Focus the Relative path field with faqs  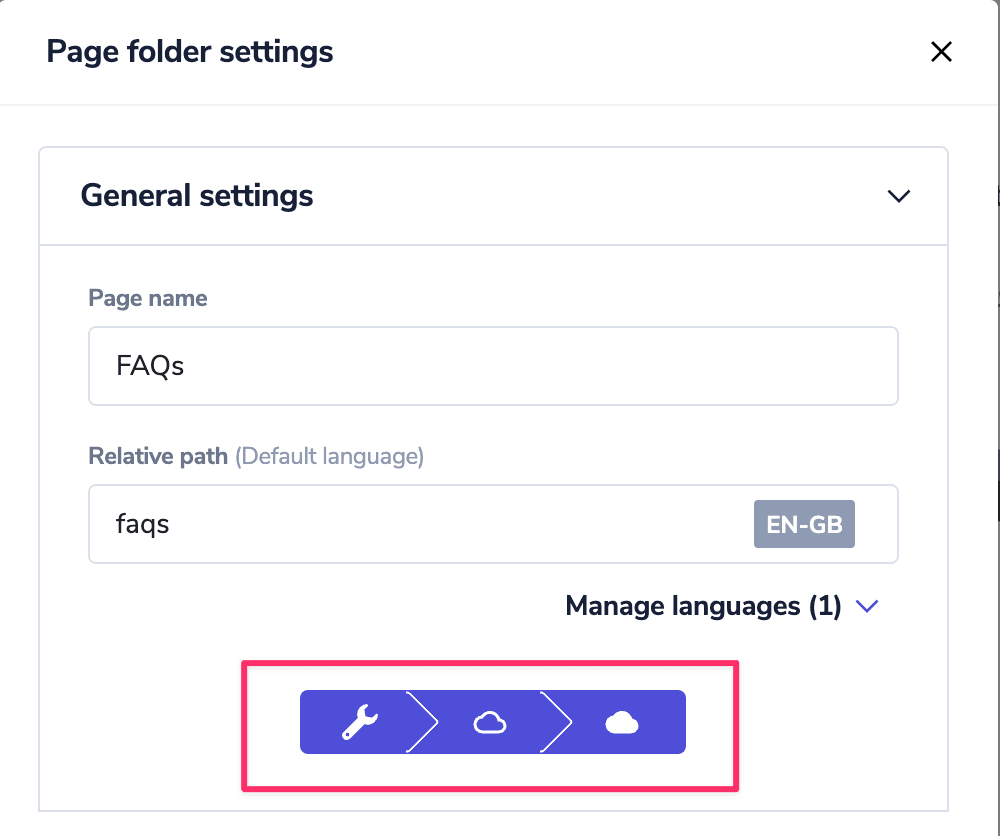[x=420, y=524]
